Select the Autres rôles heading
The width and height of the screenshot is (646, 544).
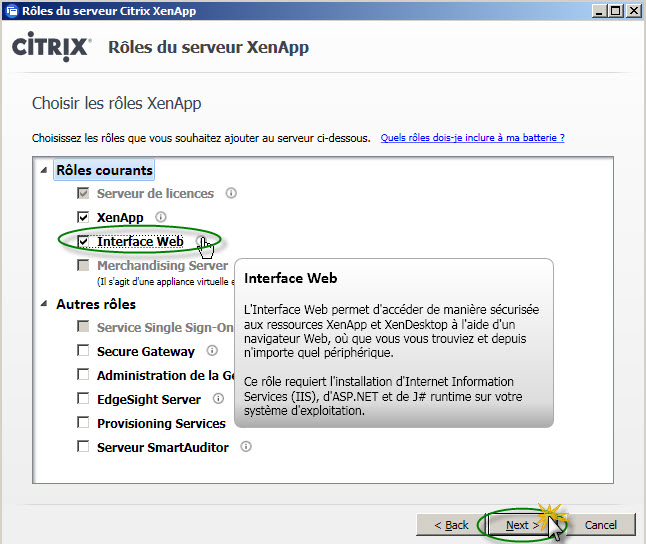coord(96,304)
